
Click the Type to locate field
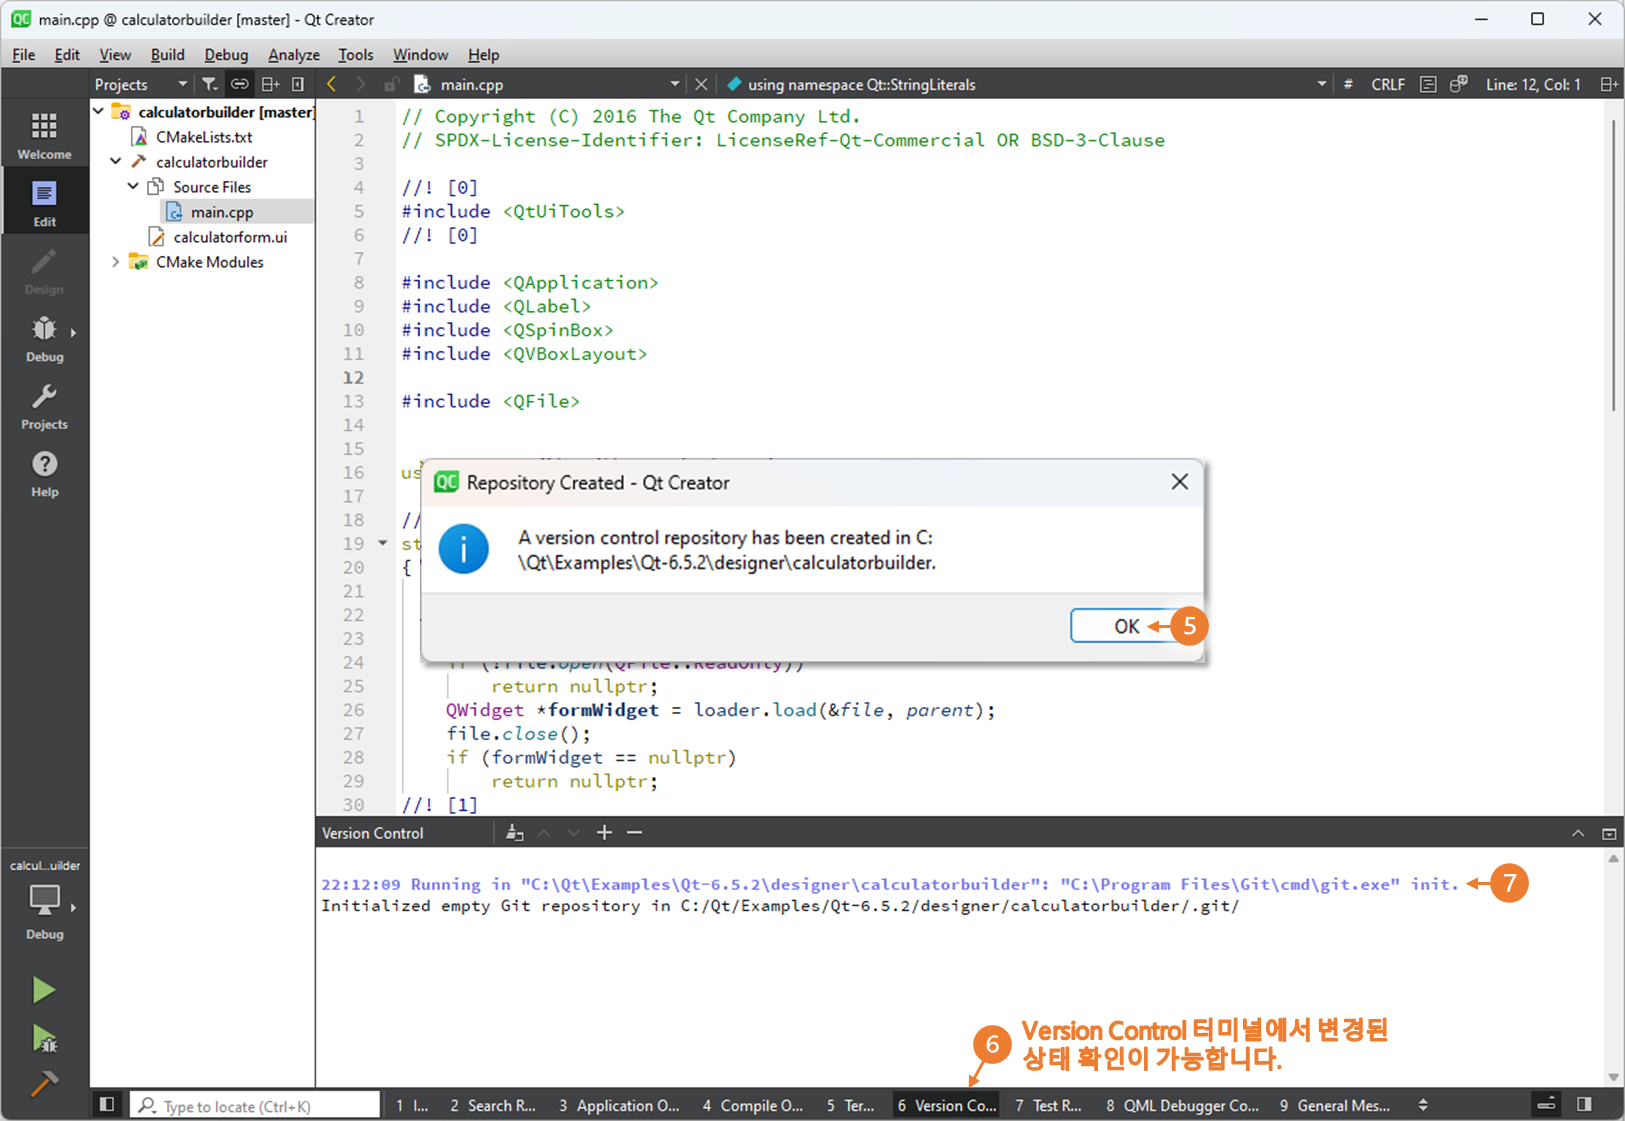[256, 1105]
